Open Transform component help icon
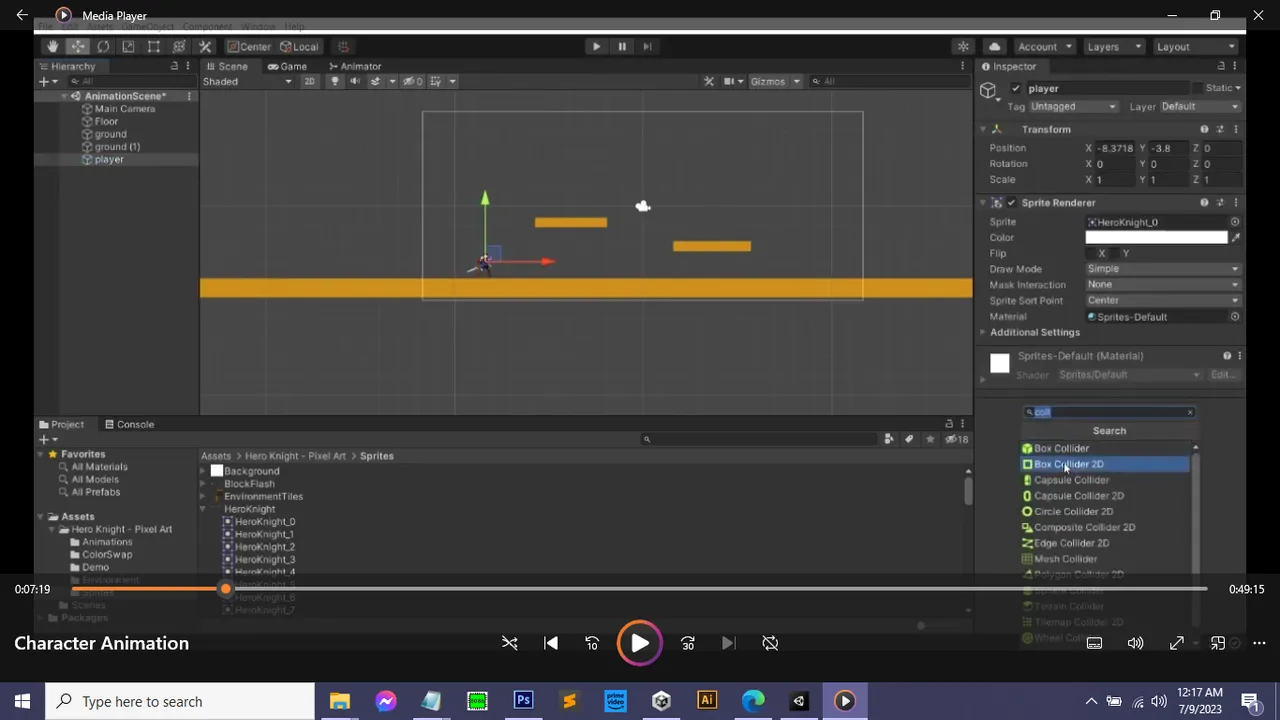Image resolution: width=1280 pixels, height=720 pixels. [x=1204, y=130]
